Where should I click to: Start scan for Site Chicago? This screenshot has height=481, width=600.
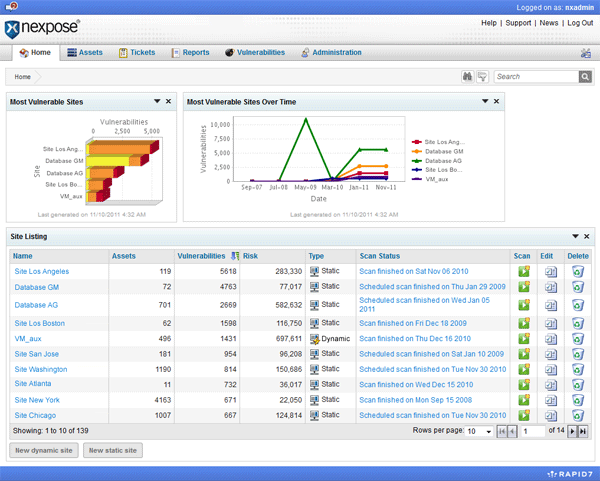coord(524,415)
